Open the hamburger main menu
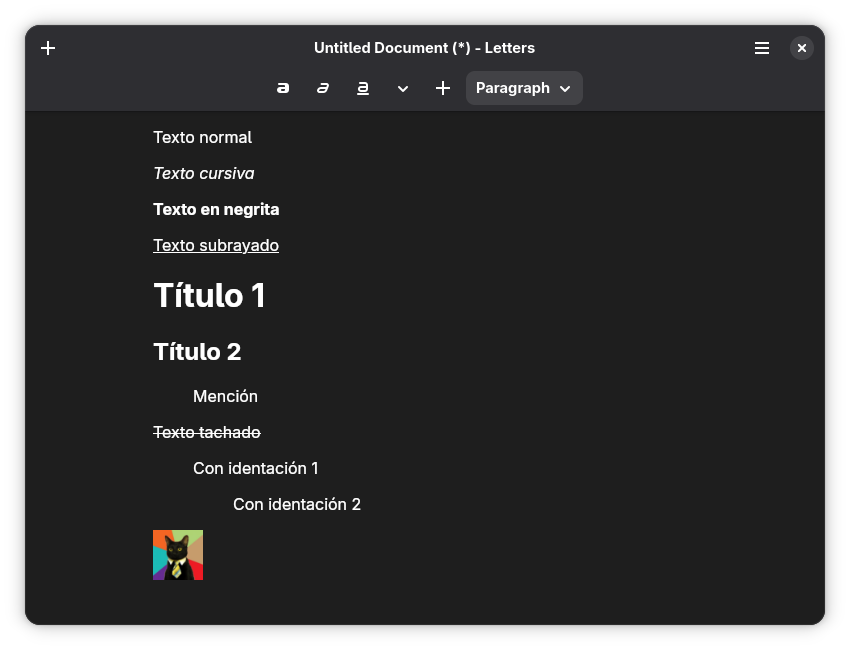The image size is (850, 650). (762, 48)
